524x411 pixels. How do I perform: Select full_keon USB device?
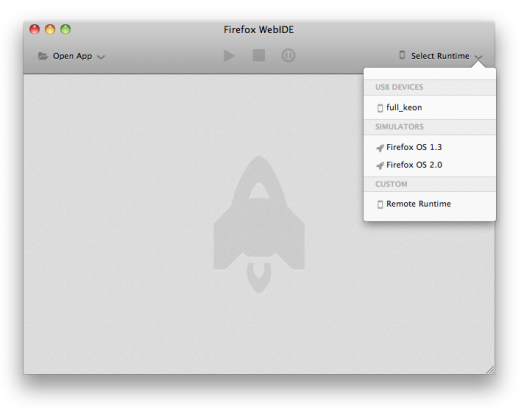[x=430, y=108]
